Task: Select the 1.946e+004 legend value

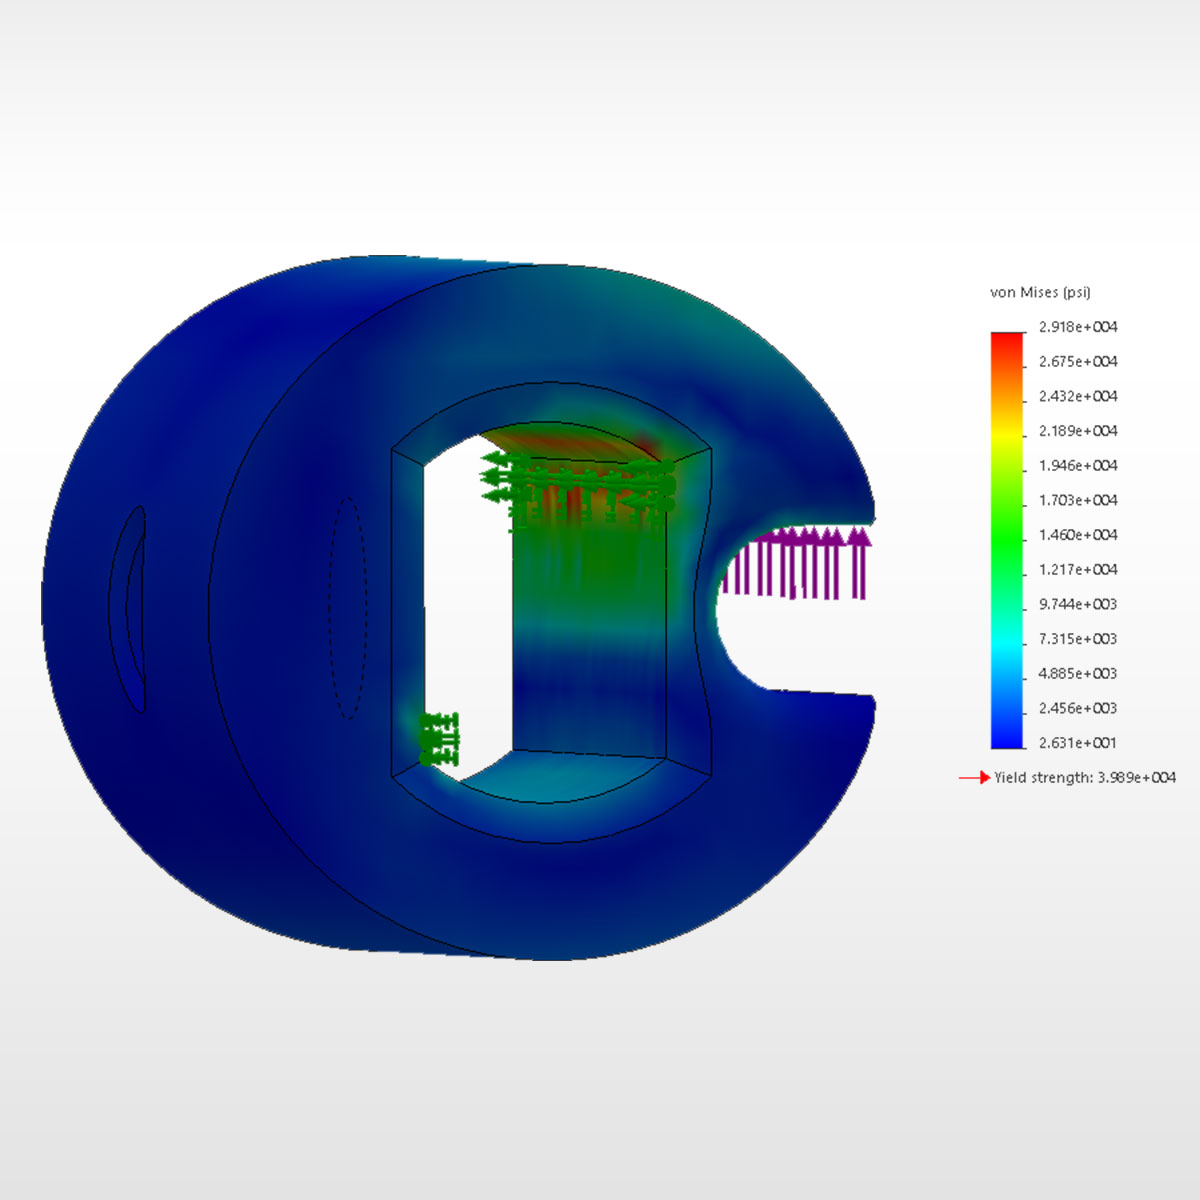Action: coord(1078,465)
